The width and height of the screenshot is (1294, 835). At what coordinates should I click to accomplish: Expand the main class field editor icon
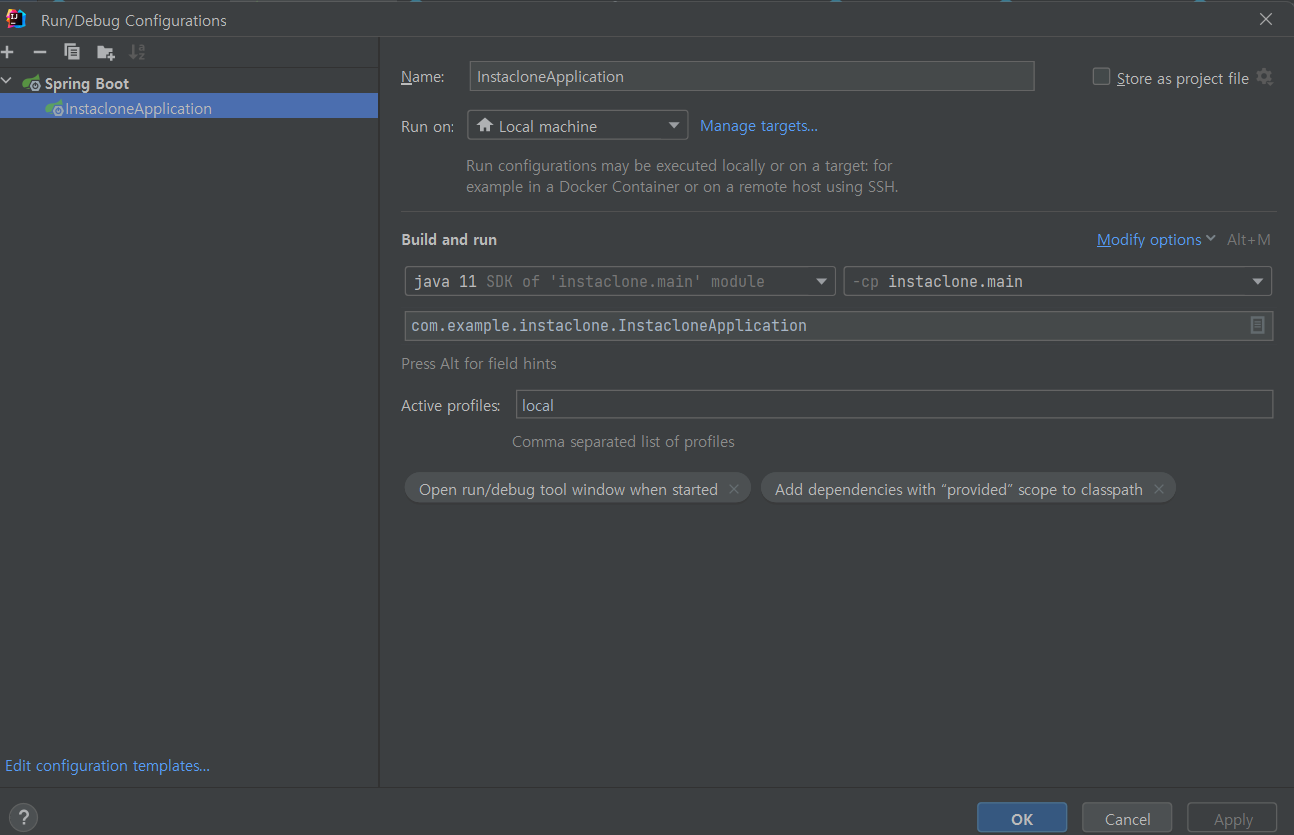coord(1258,325)
